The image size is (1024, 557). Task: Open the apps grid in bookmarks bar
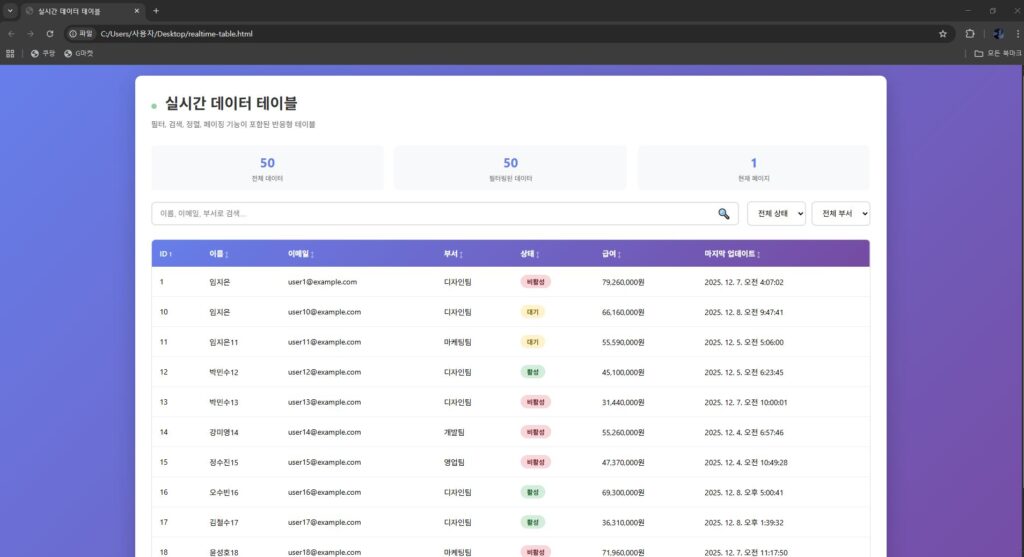[10, 54]
